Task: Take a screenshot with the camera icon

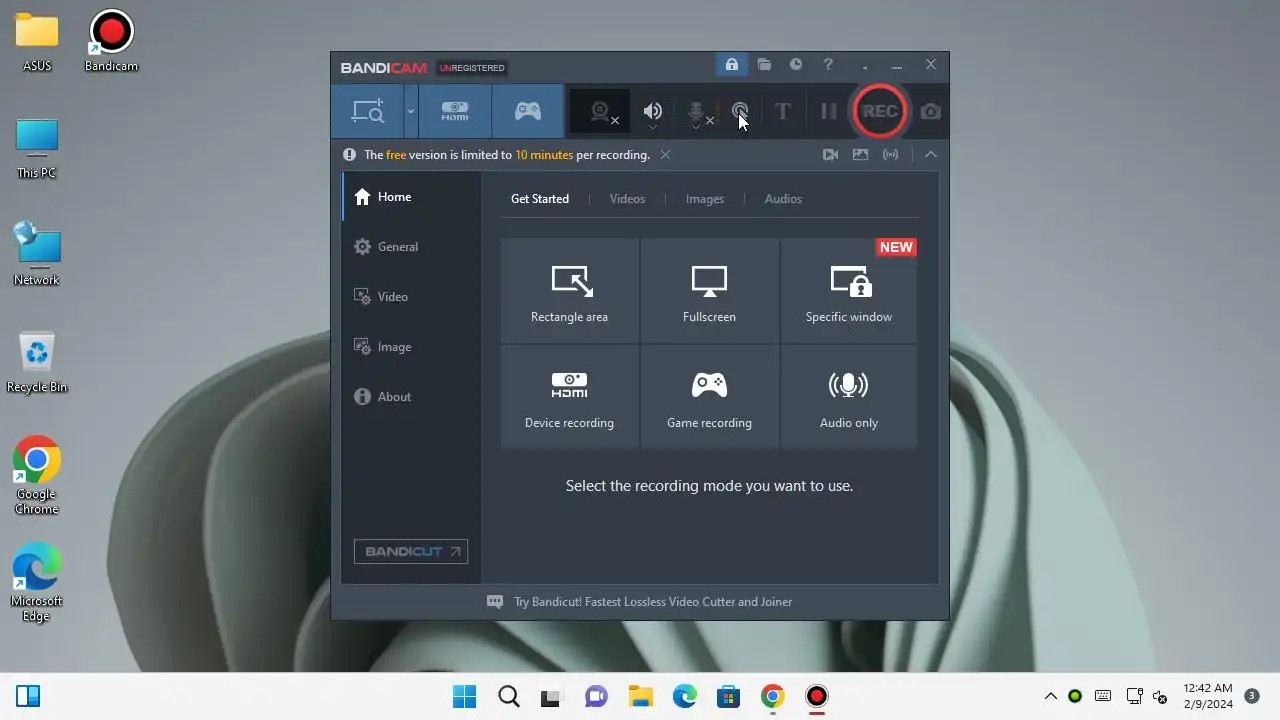Action: [x=931, y=111]
